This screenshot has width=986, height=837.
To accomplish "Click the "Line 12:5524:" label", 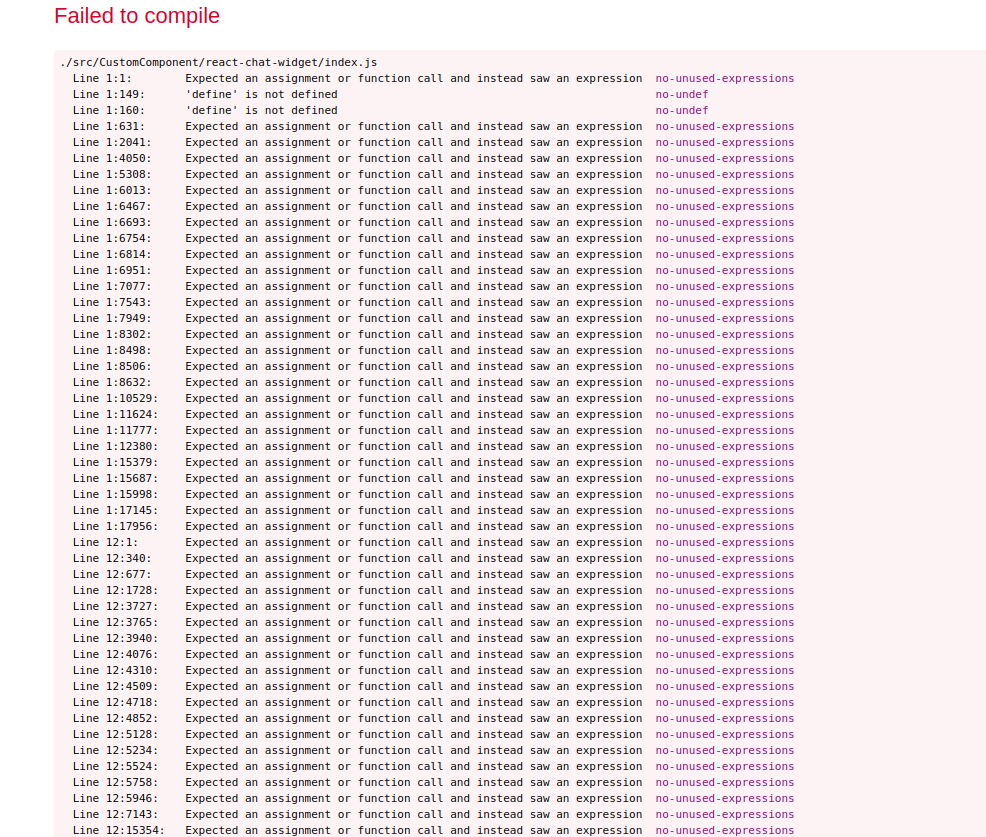I will [x=116, y=767].
